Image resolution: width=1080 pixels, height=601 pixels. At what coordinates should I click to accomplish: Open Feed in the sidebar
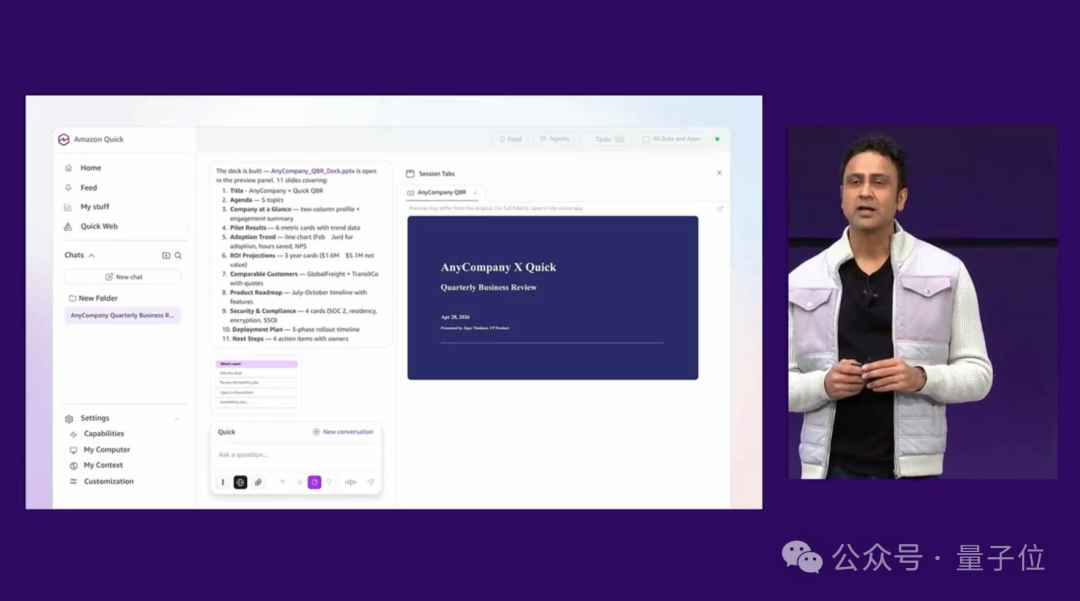coord(88,187)
